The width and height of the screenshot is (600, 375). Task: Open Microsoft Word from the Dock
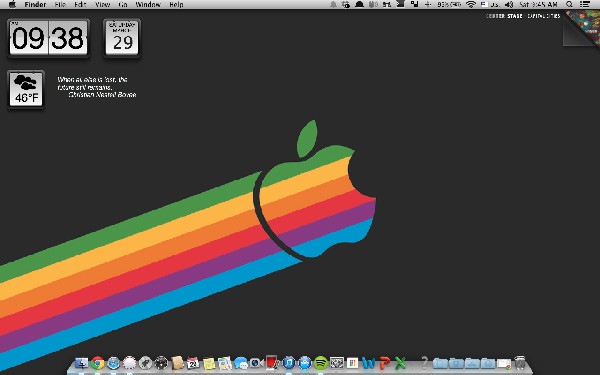[x=368, y=362]
